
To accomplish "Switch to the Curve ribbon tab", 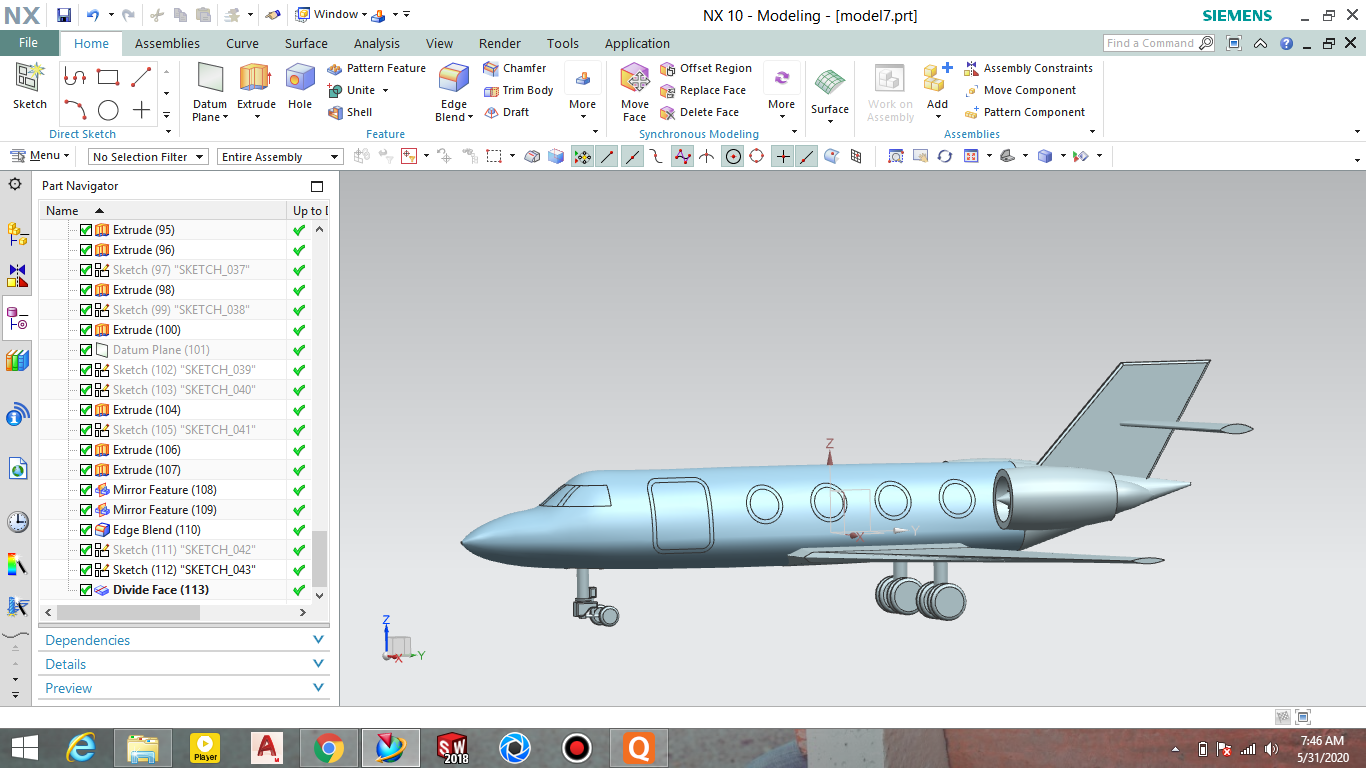I will click(x=242, y=43).
